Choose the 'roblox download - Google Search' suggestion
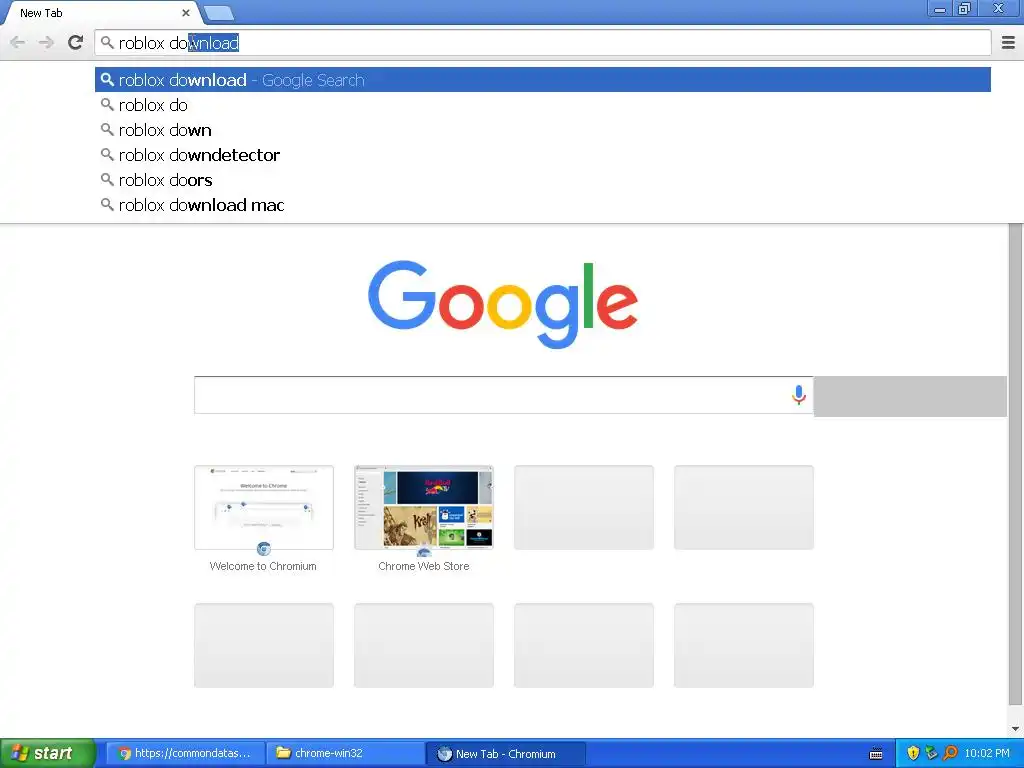This screenshot has height=768, width=1024. click(543, 80)
